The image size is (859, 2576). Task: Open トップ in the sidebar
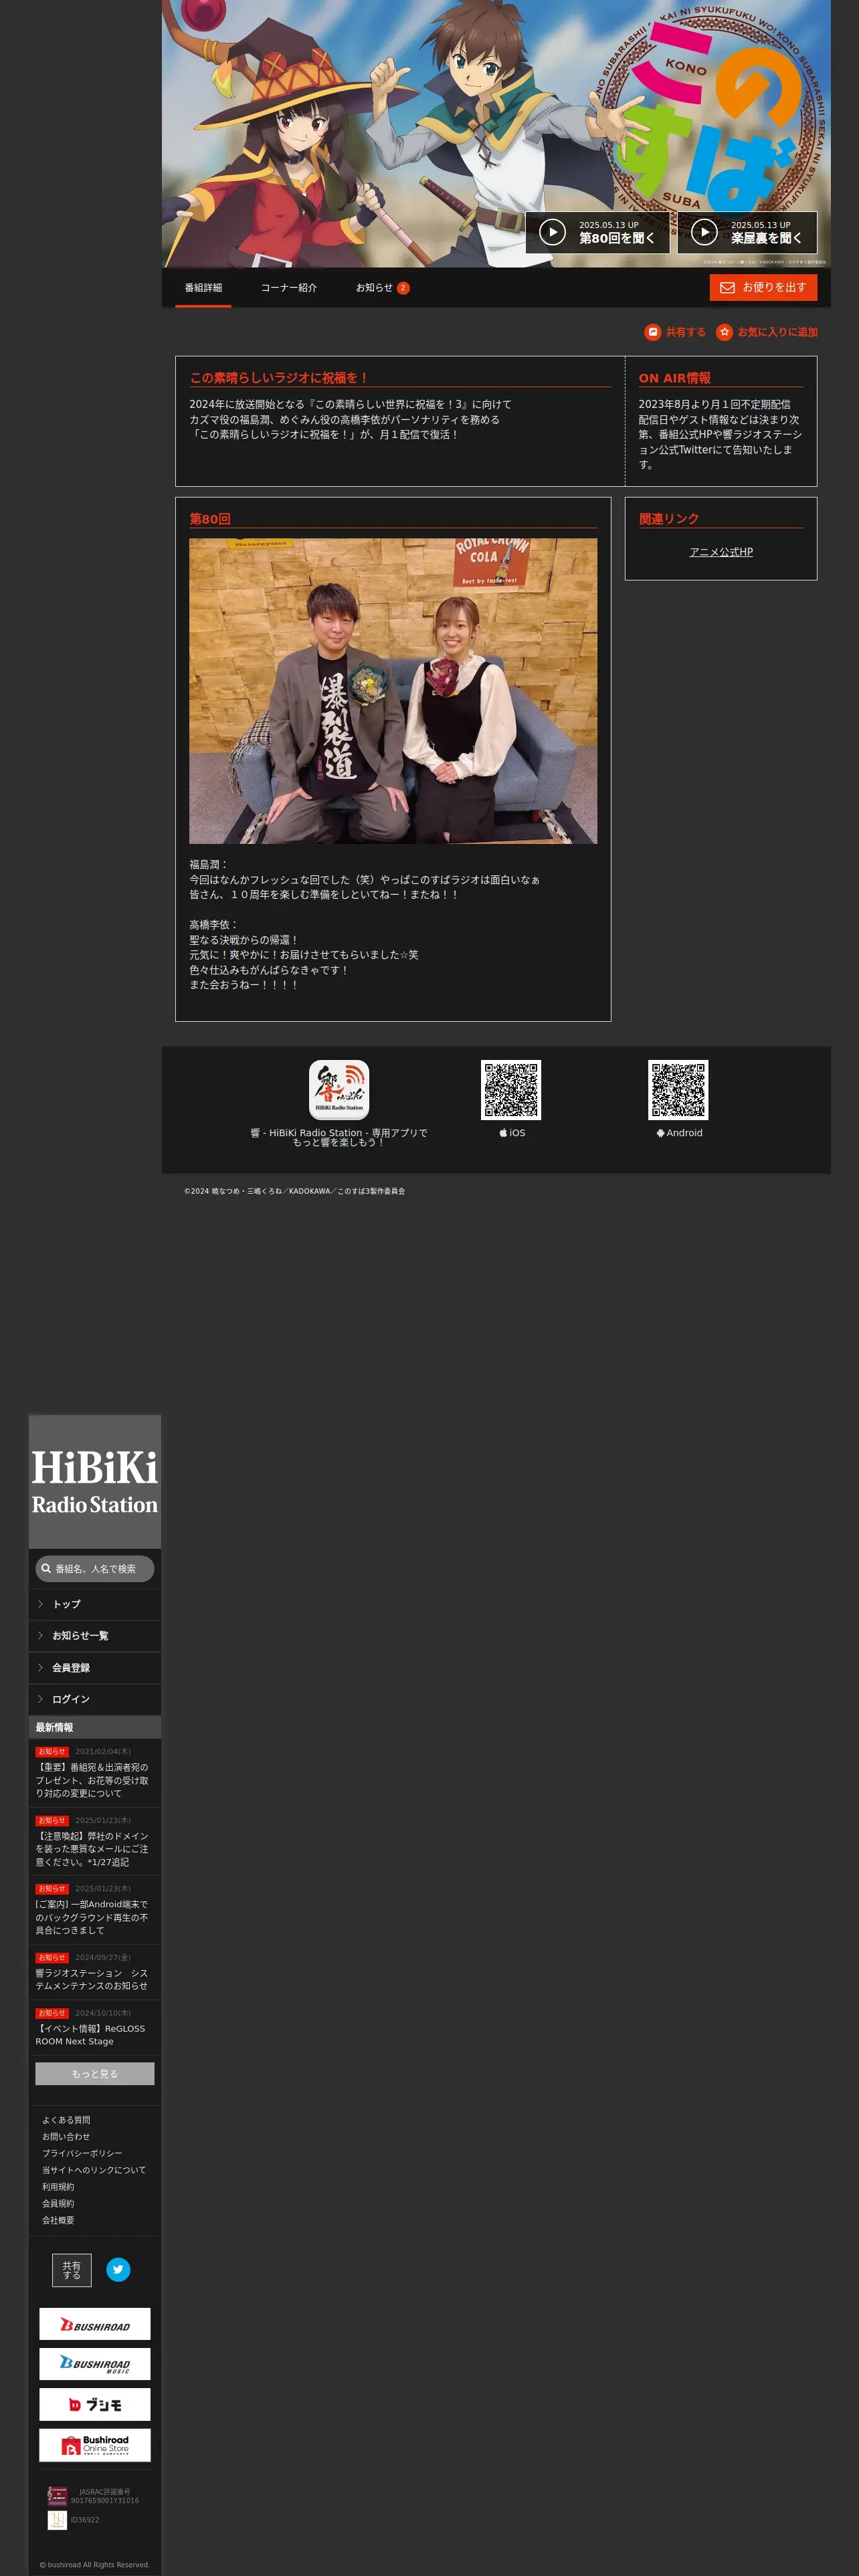point(94,1604)
